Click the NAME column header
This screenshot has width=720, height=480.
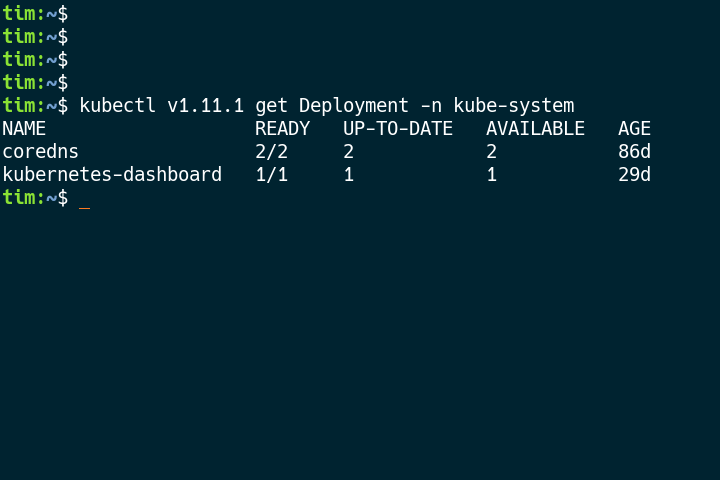click(x=24, y=129)
